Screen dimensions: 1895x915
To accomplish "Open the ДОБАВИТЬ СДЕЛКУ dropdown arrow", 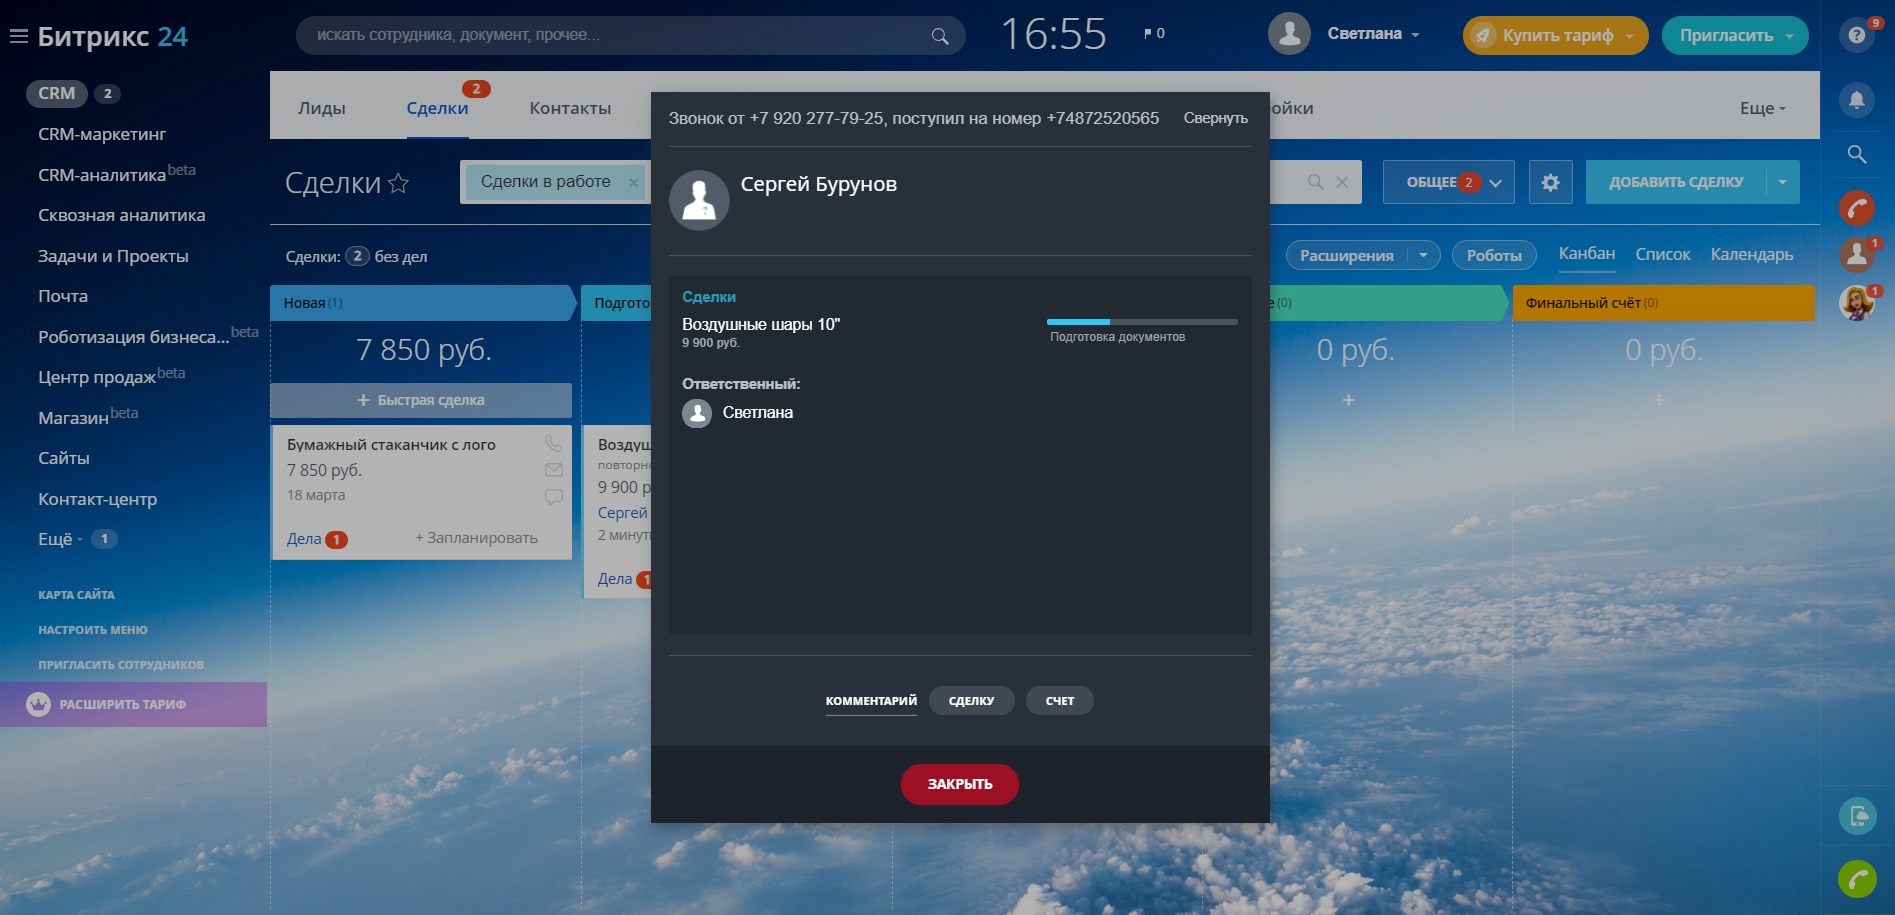I will [1782, 182].
